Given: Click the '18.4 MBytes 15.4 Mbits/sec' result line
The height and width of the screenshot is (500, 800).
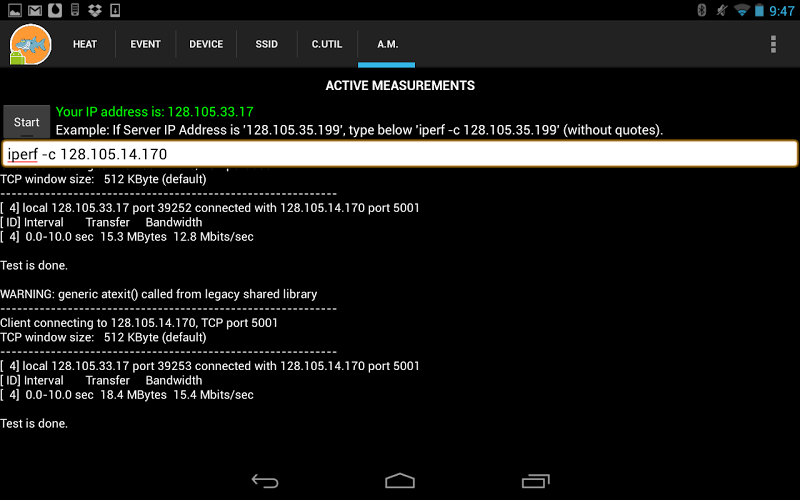Looking at the screenshot, I should click(x=127, y=395).
